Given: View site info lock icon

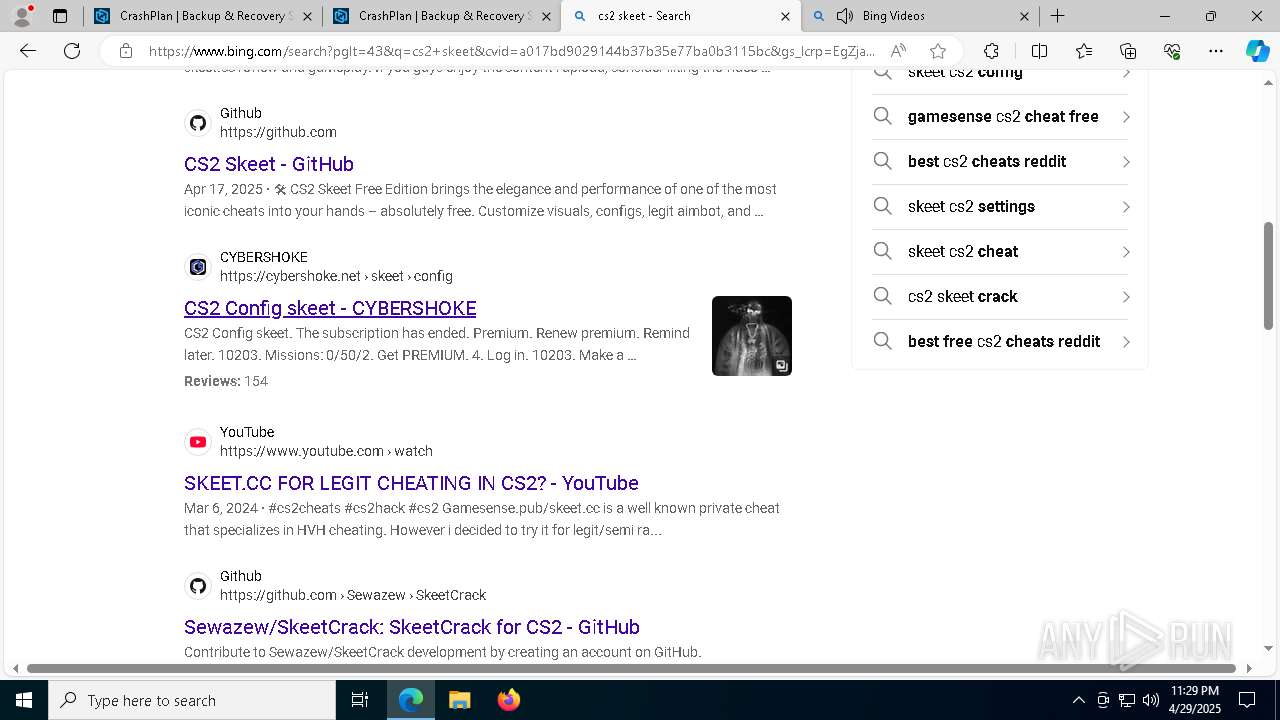Looking at the screenshot, I should click(x=126, y=51).
